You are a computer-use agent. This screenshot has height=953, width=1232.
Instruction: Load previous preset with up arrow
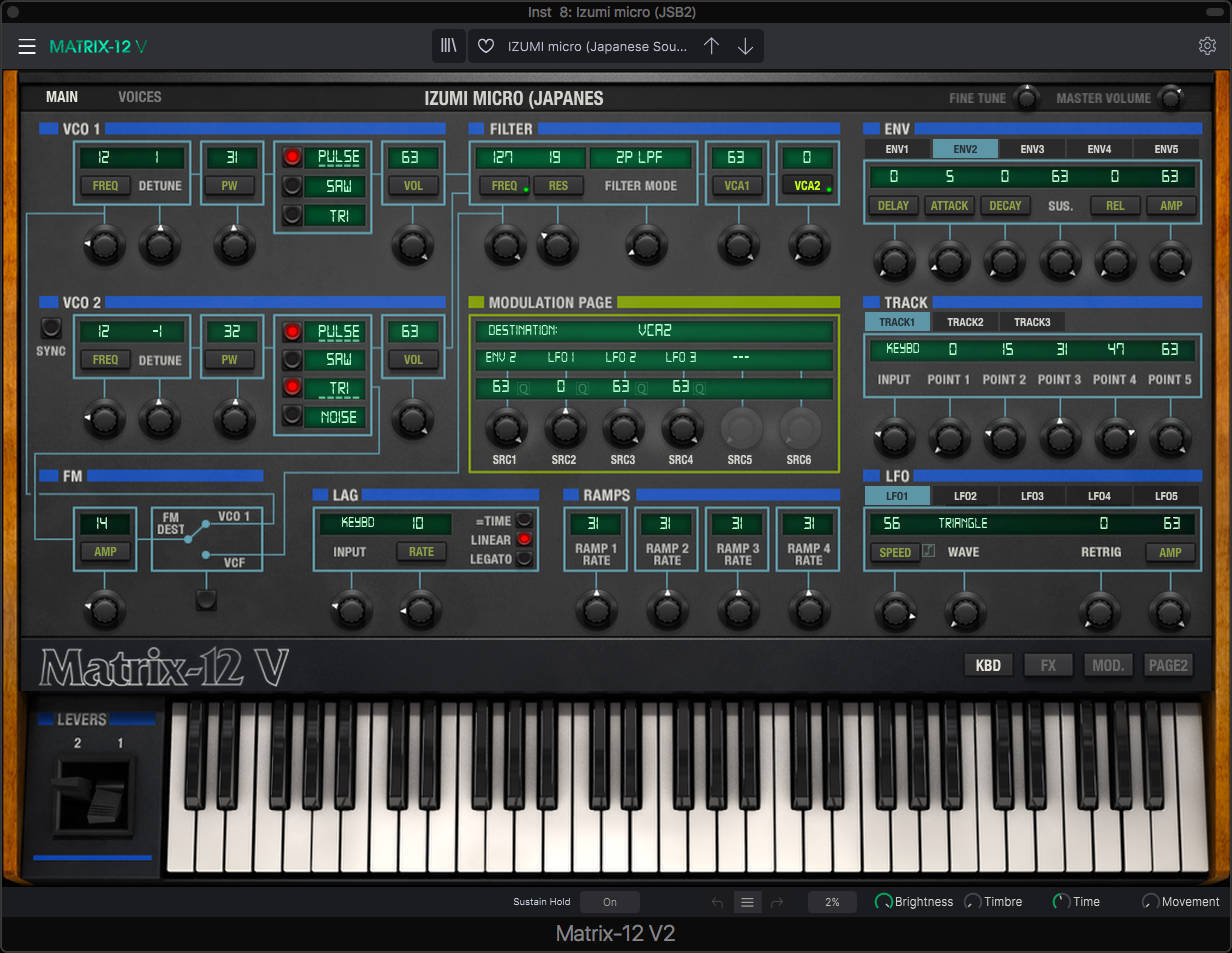711,46
